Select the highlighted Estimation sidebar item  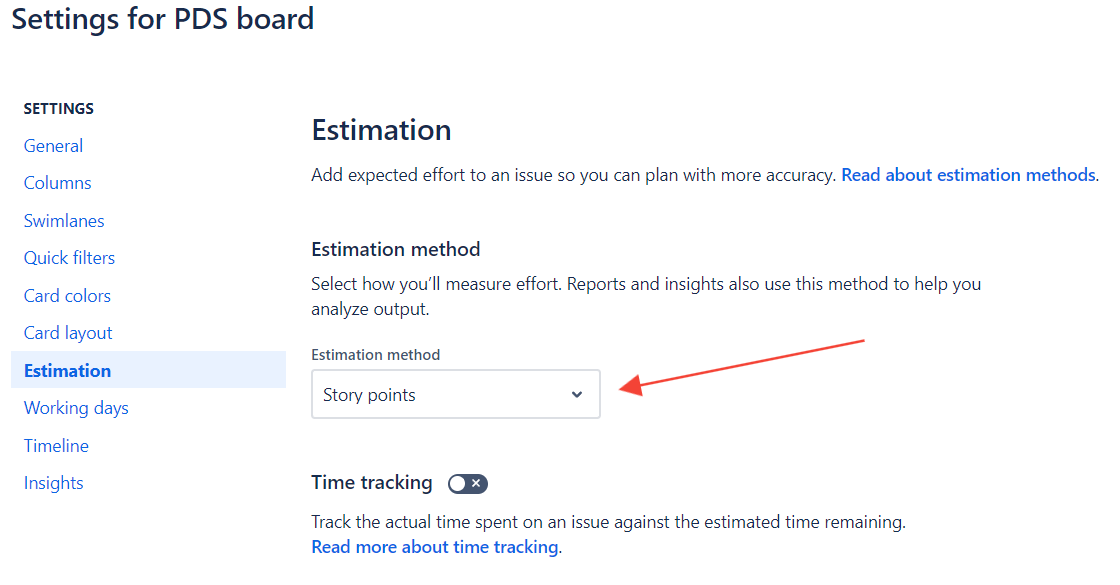(x=68, y=371)
